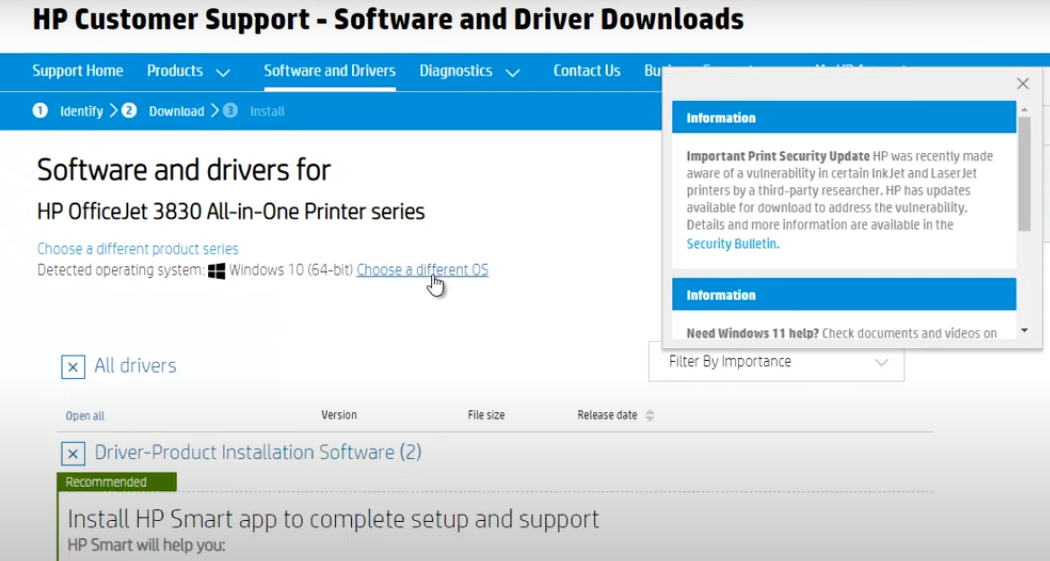This screenshot has width=1050, height=561.
Task: Click the Recommended green label
Action: [117, 482]
